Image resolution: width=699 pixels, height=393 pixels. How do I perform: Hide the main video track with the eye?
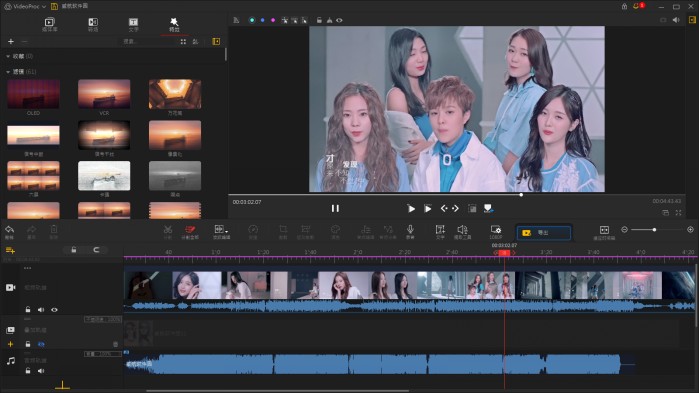(54, 310)
